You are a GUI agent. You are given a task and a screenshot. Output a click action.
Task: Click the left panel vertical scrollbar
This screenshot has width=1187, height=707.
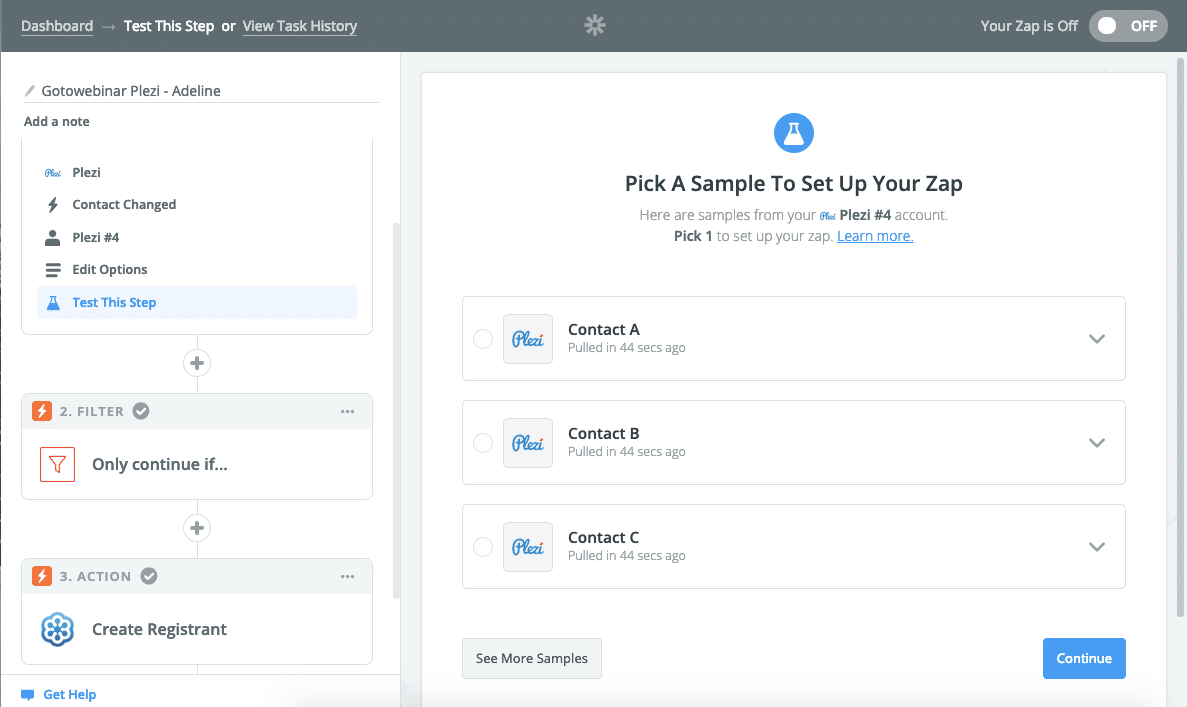pos(395,411)
